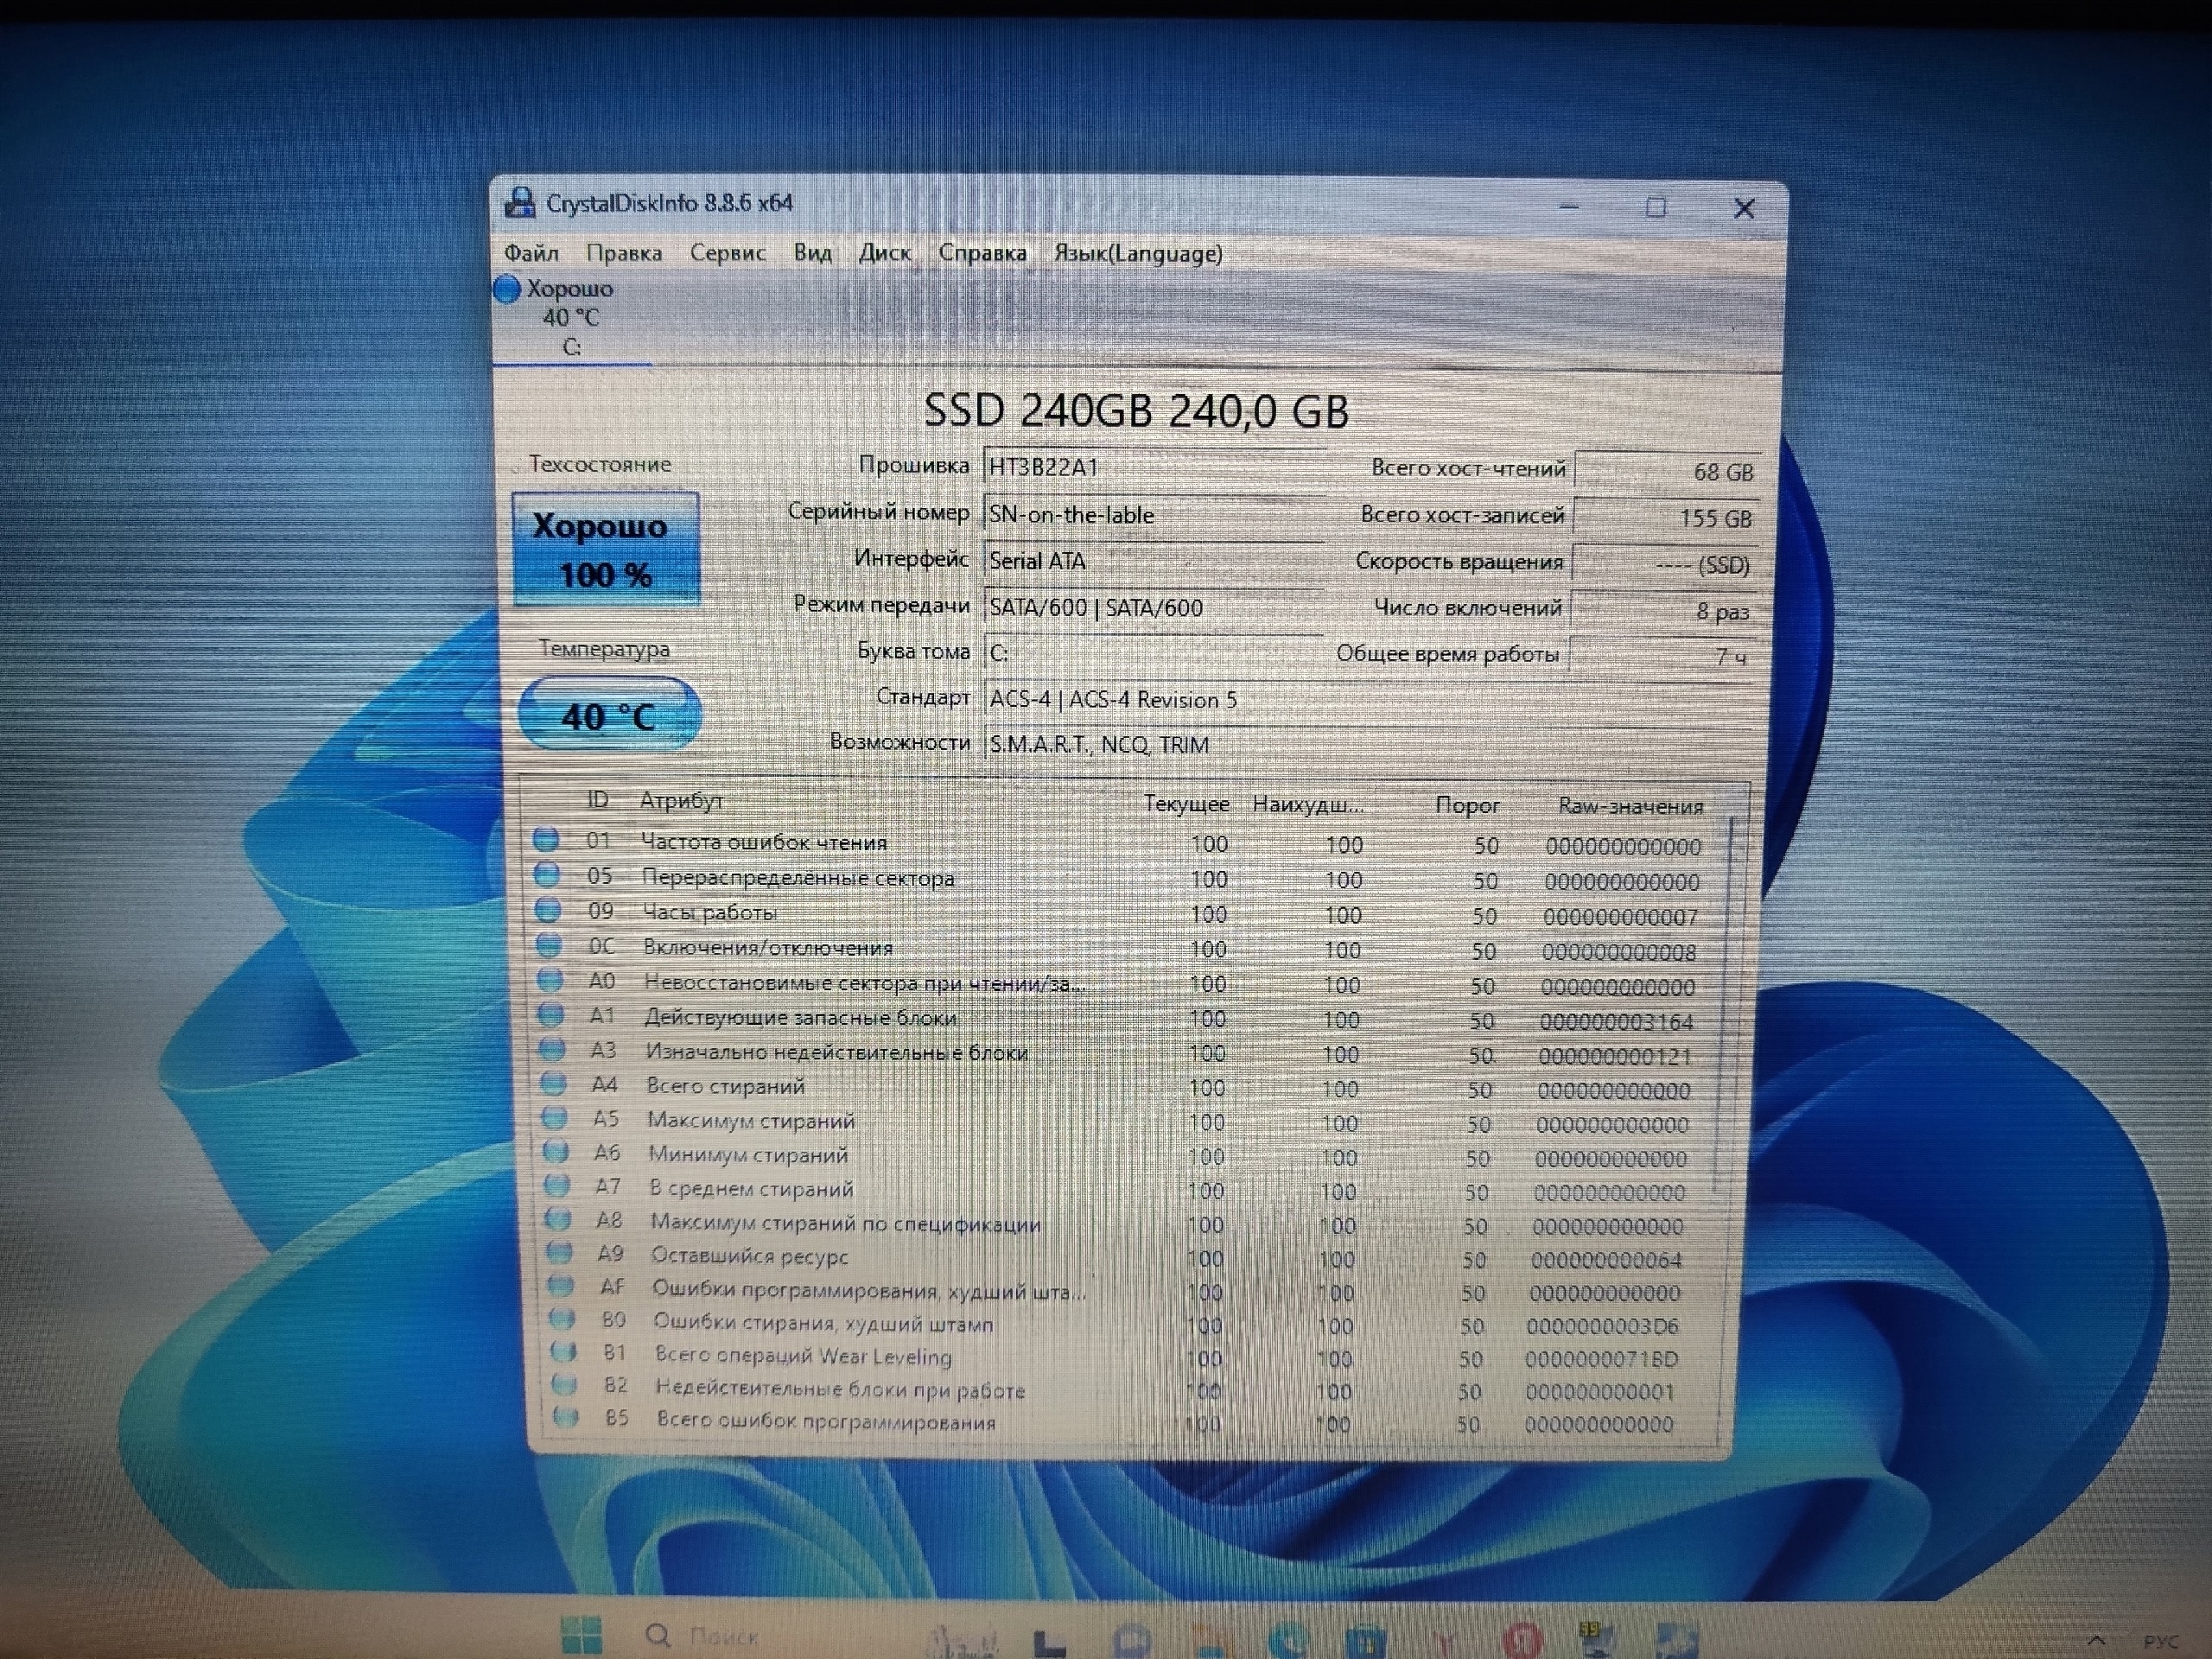The width and height of the screenshot is (2212, 1659).
Task: Click the 40 °C temperature button
Action: pos(609,715)
